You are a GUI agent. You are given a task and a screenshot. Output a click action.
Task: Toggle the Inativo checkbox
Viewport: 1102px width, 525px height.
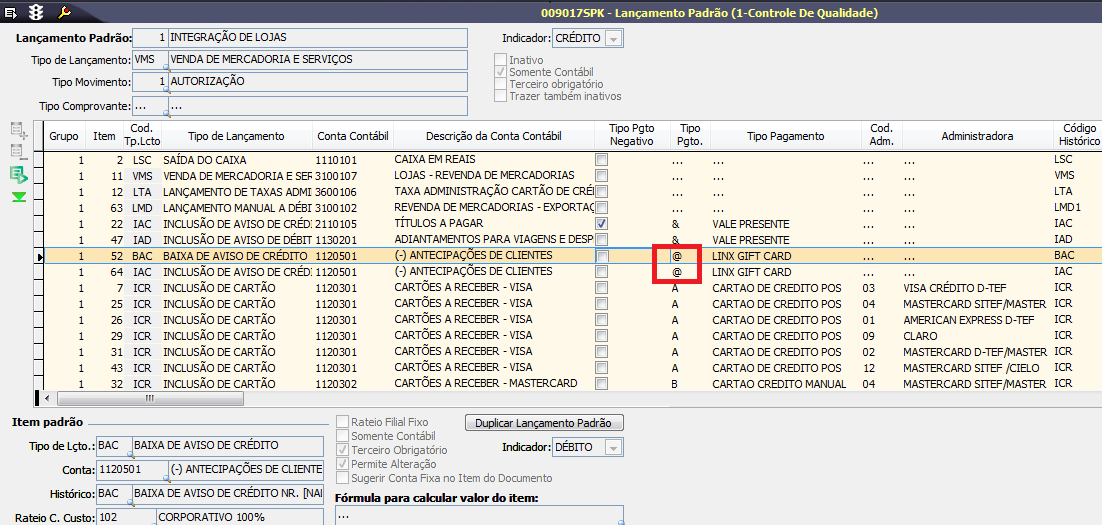click(500, 60)
